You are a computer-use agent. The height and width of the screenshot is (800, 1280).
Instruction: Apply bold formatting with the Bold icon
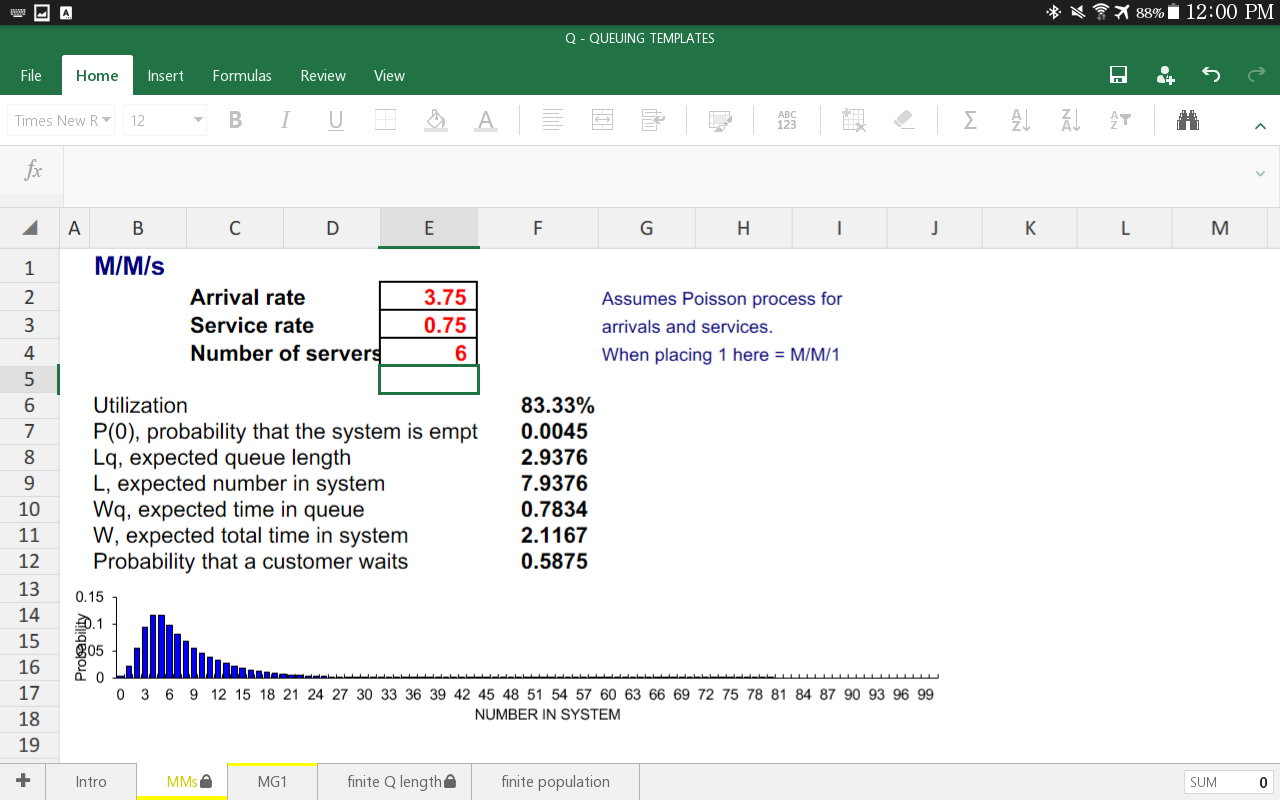(235, 120)
